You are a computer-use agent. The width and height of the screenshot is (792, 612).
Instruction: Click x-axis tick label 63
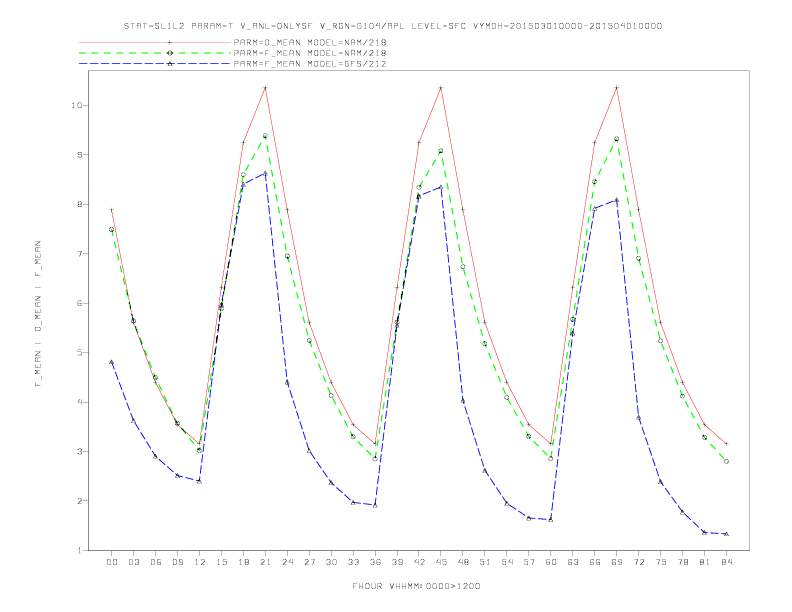[x=573, y=562]
